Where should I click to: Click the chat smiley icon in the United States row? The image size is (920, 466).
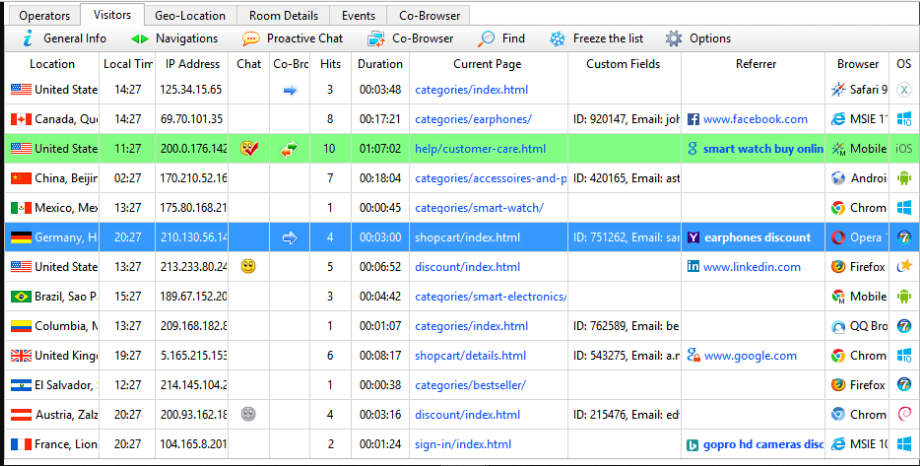coord(248,267)
